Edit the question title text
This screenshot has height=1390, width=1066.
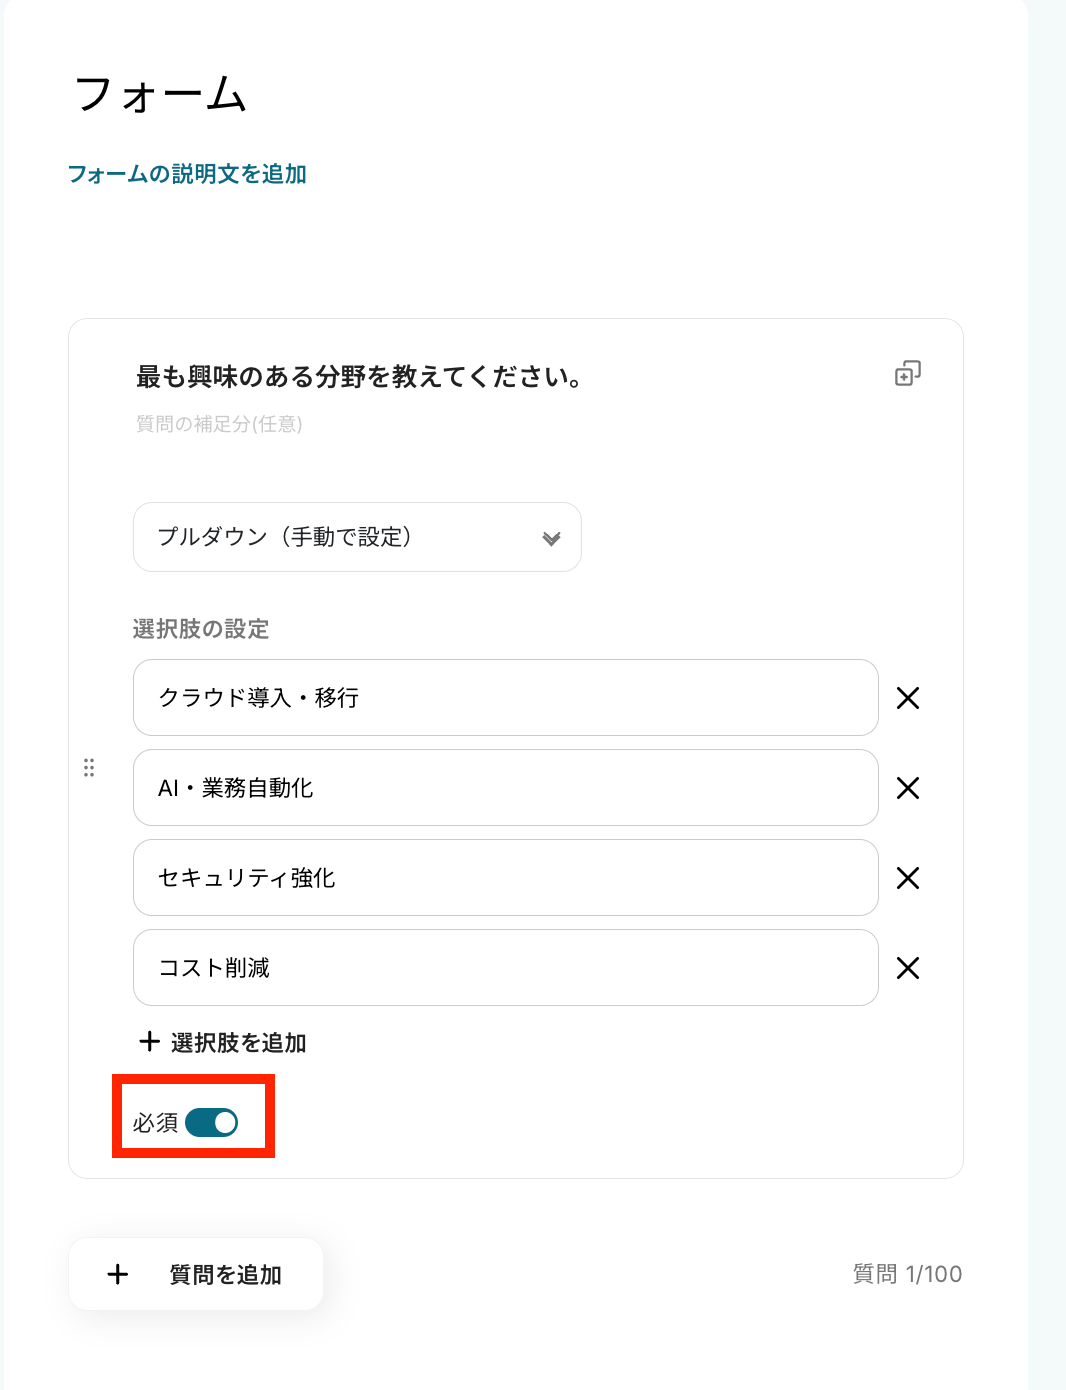click(360, 377)
